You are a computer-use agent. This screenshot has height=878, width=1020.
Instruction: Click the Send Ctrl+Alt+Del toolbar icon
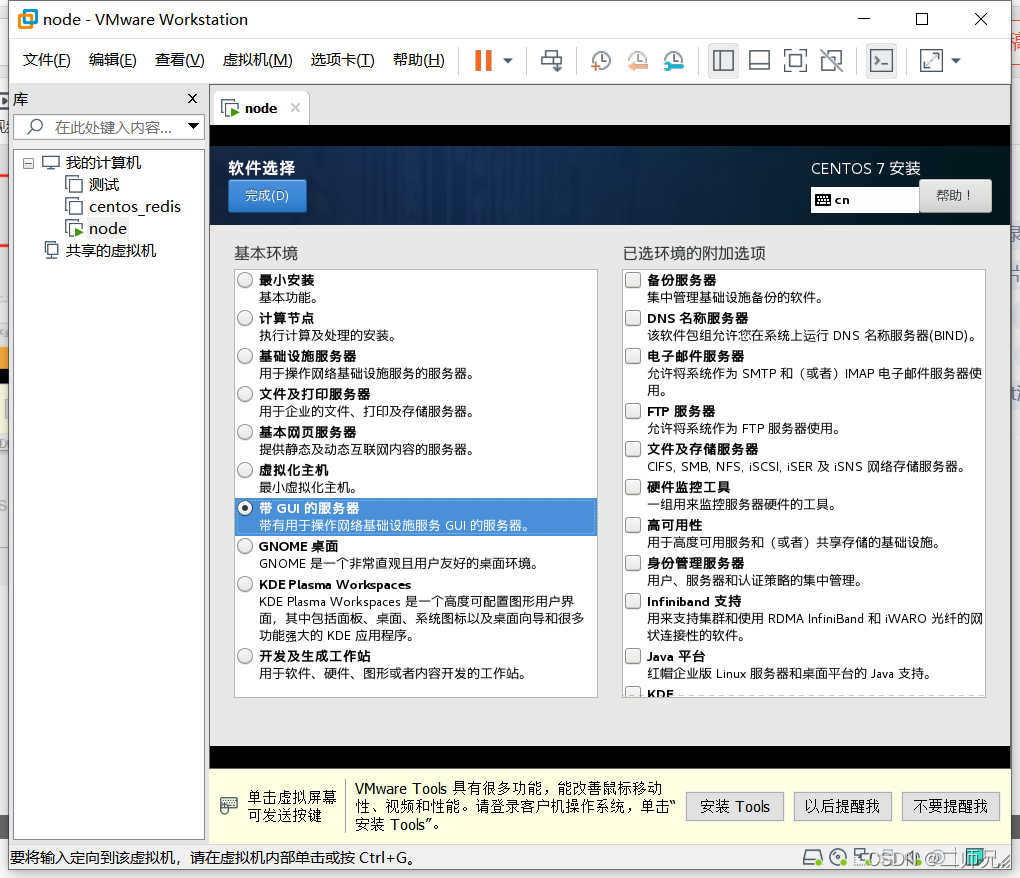(x=552, y=60)
